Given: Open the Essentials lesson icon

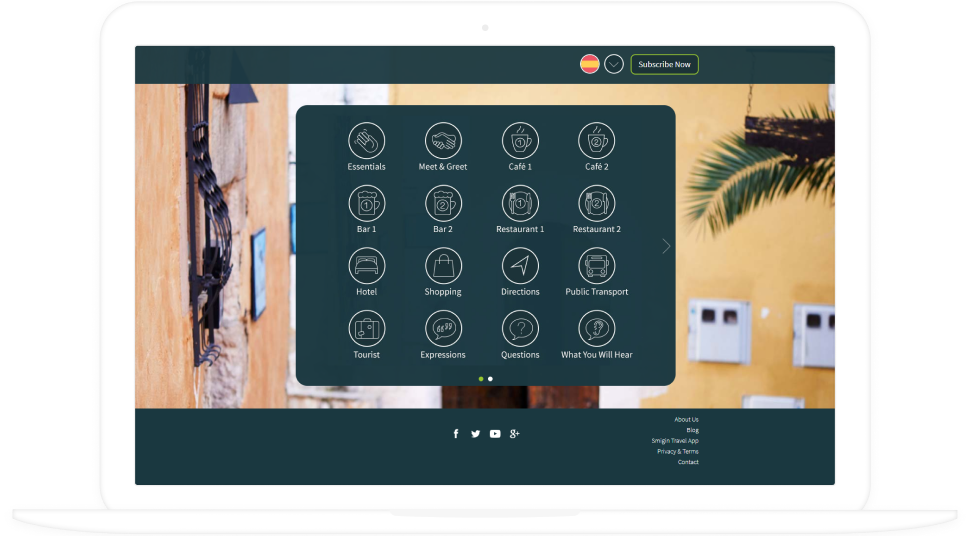Looking at the screenshot, I should [x=366, y=140].
